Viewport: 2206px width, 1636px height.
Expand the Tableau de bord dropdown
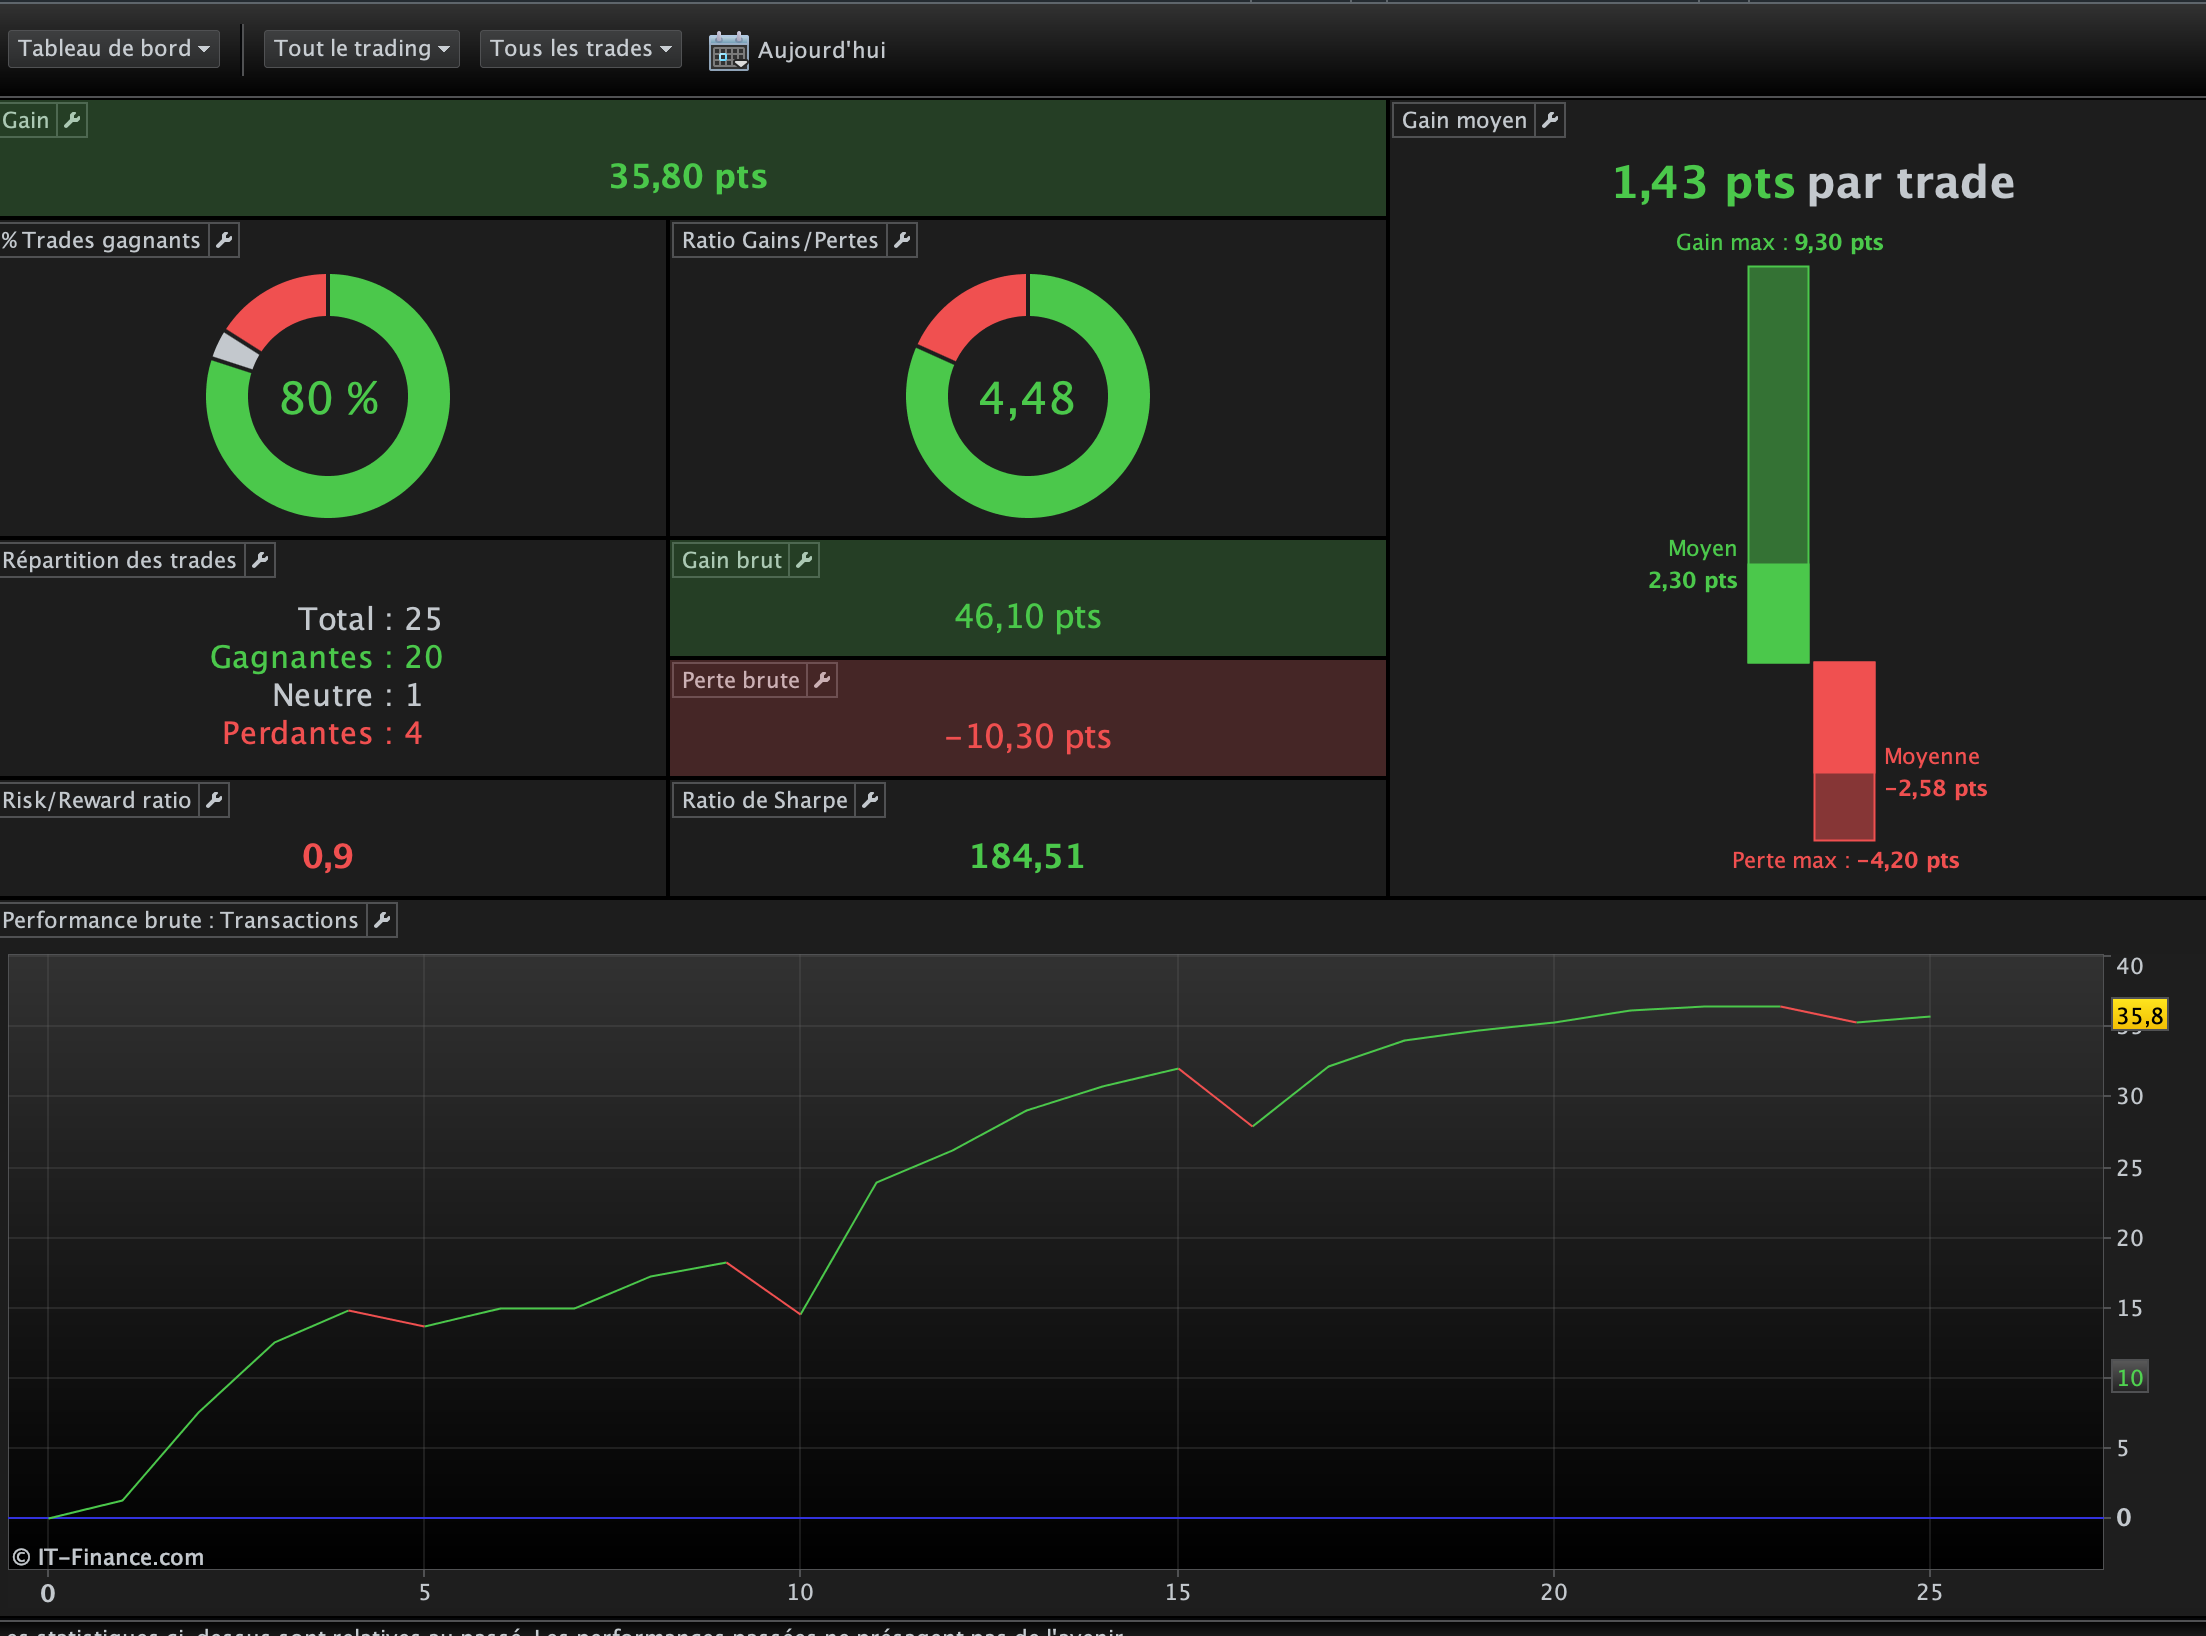114,48
